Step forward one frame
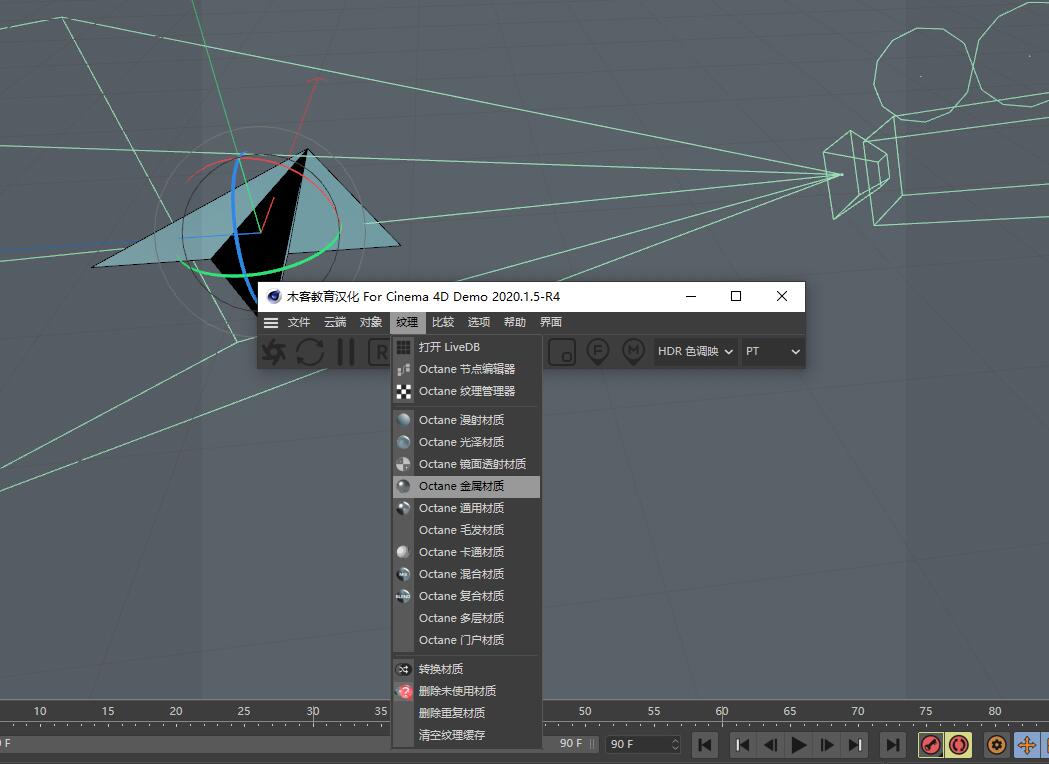This screenshot has height=764, width=1049. click(x=827, y=745)
